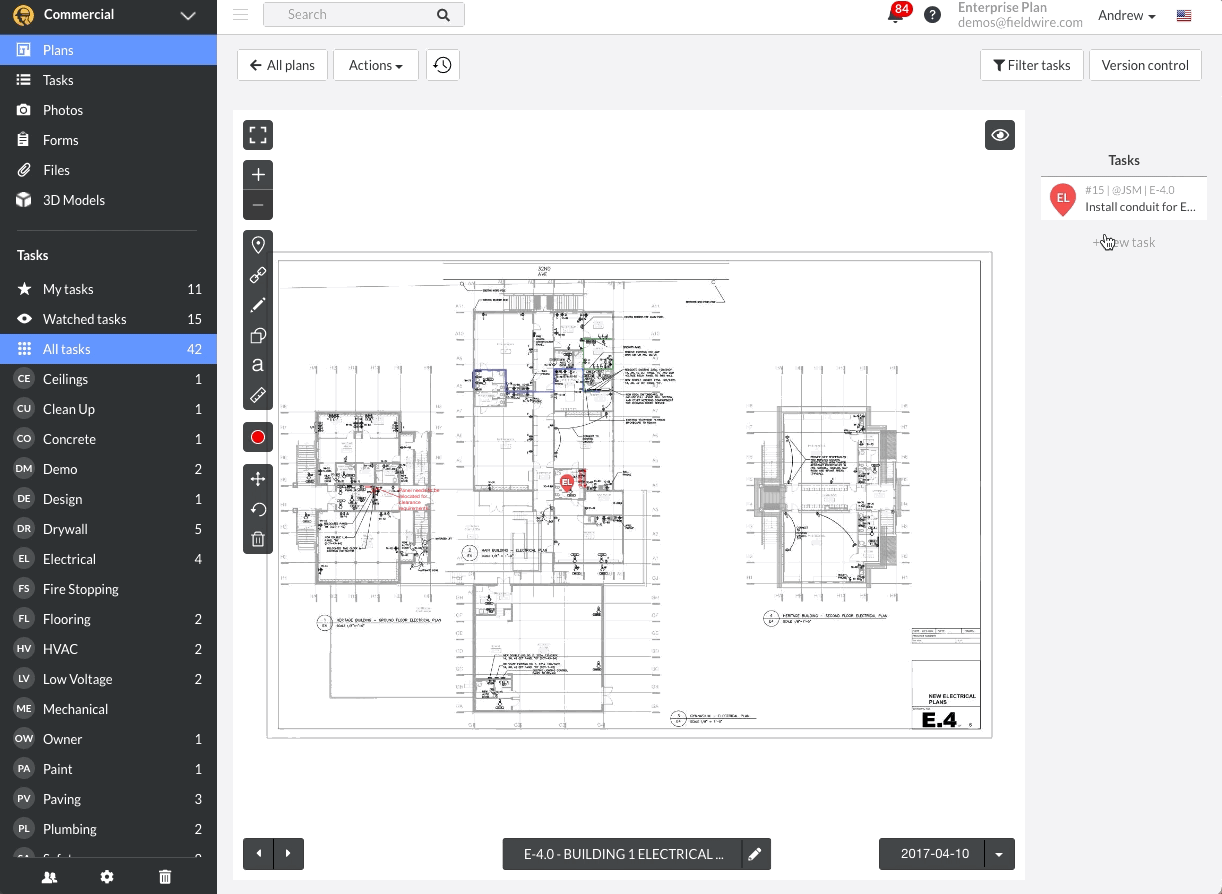The width and height of the screenshot is (1222, 894).
Task: Select the hyperlink tool in toolbar
Action: [258, 275]
